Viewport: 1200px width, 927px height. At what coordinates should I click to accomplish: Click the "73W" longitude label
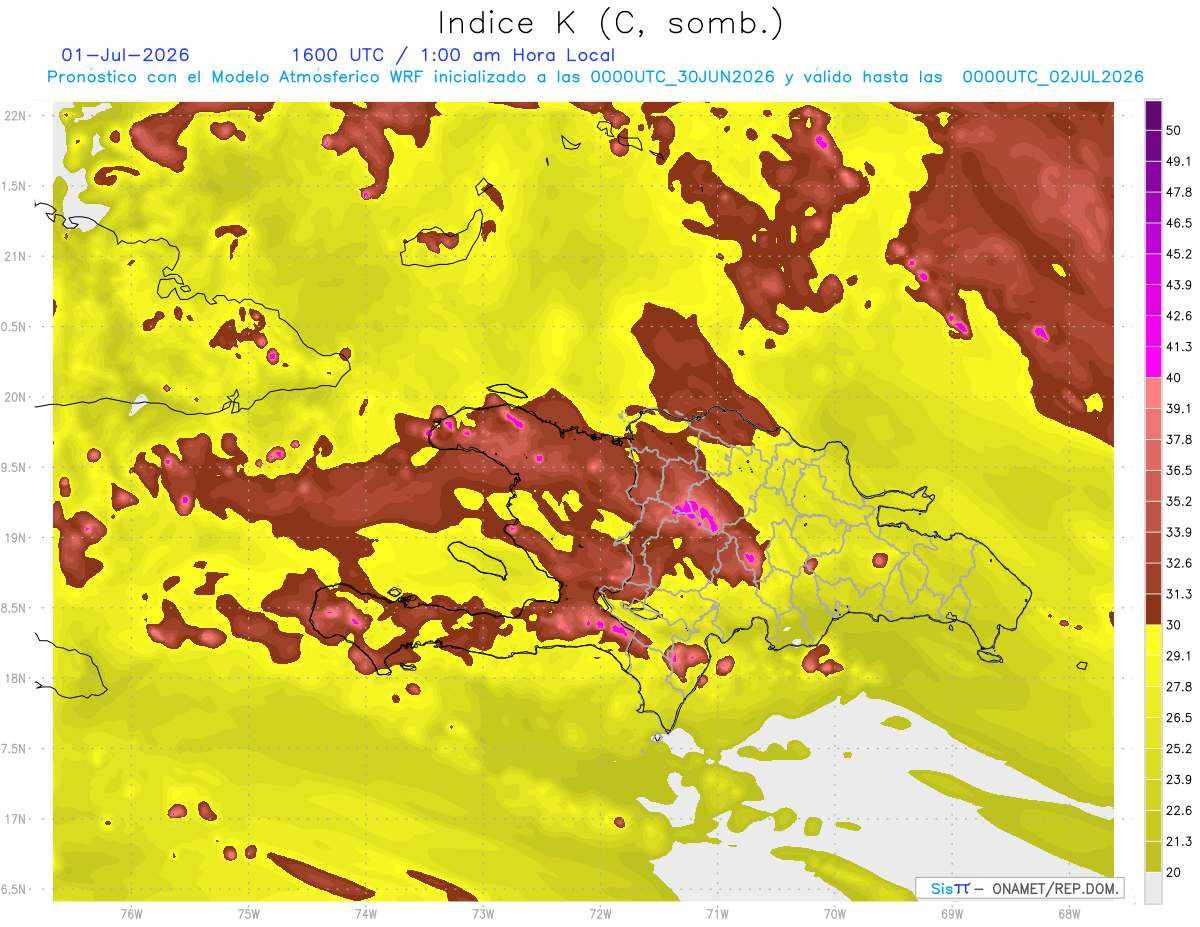[x=482, y=914]
